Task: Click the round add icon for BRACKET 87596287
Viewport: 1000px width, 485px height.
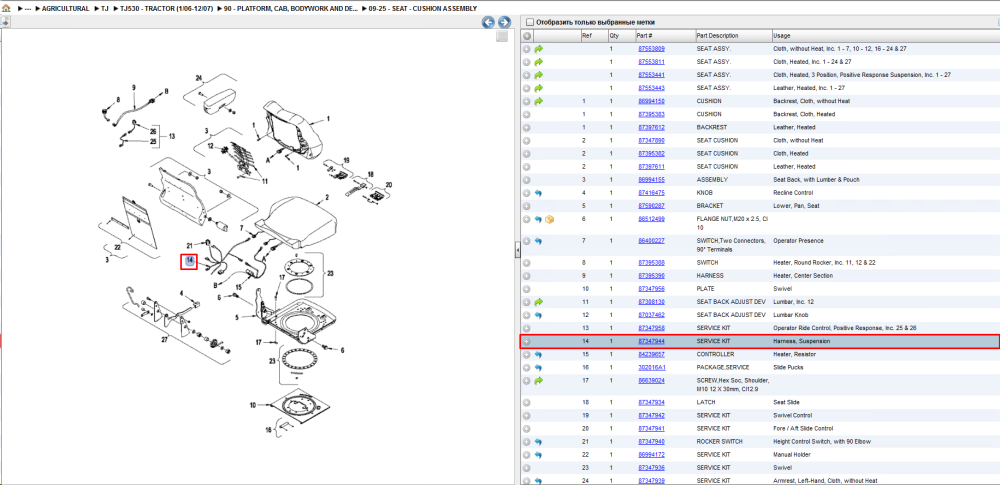Action: (527, 206)
